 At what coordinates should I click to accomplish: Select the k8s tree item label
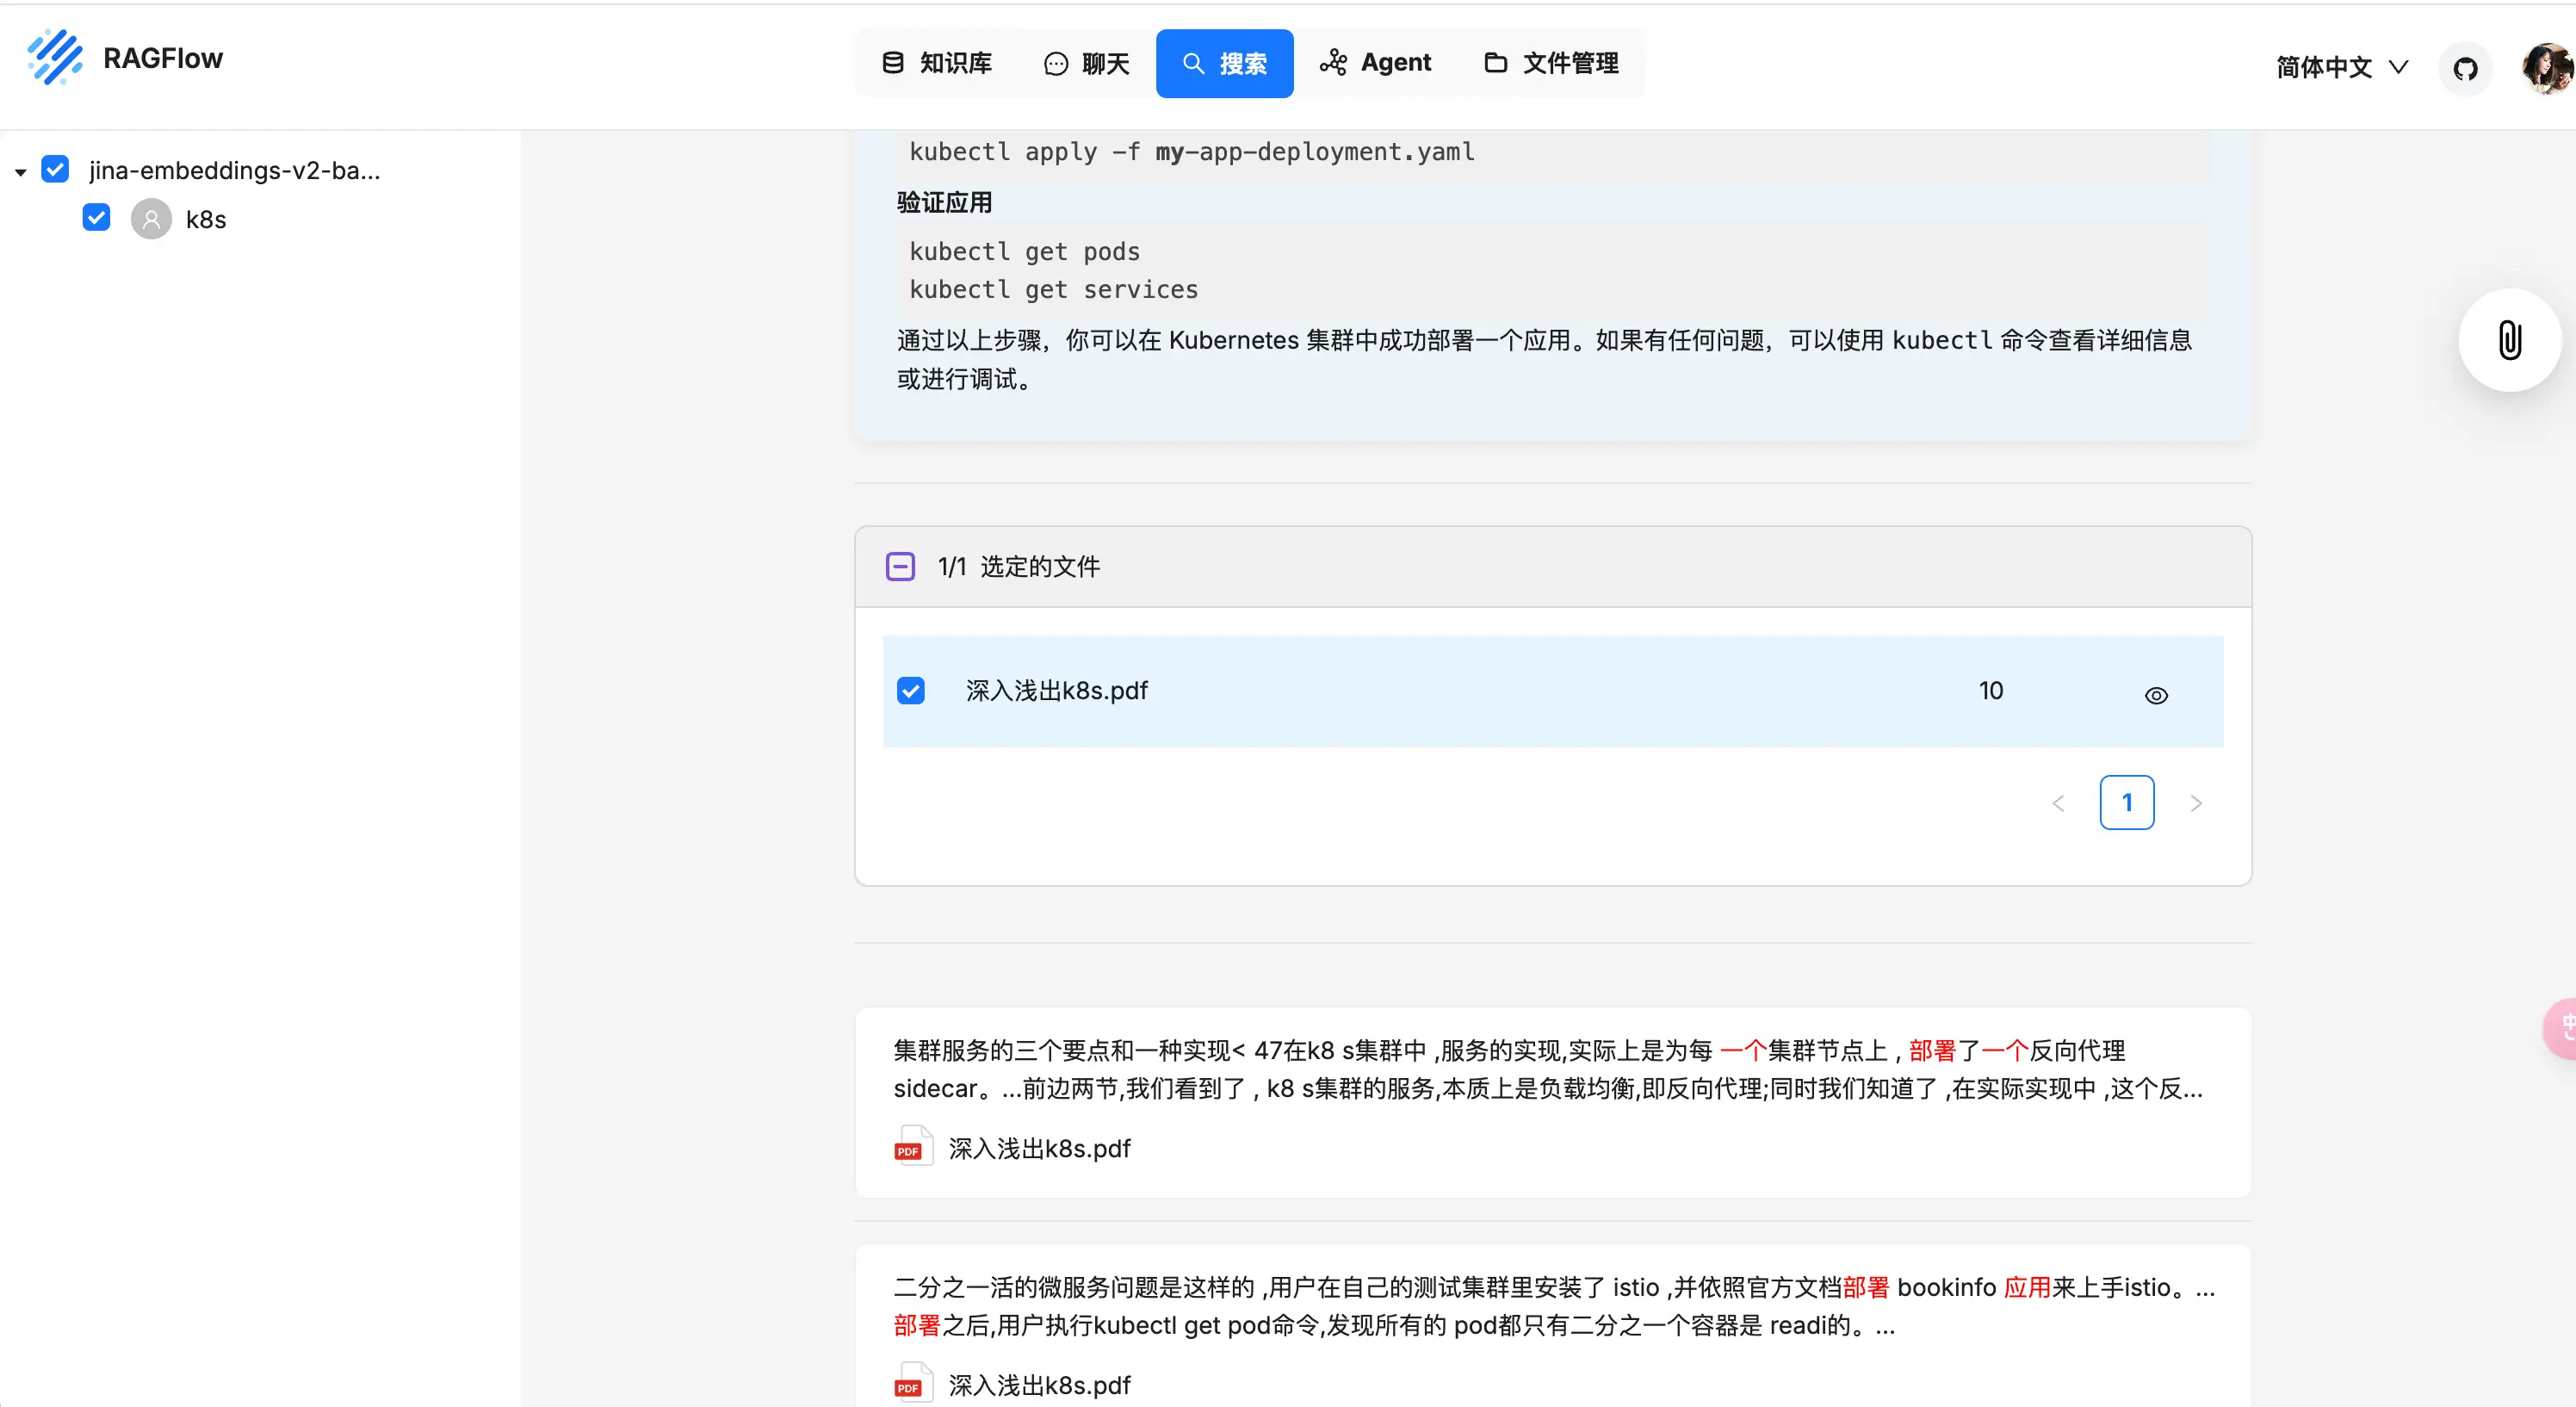[x=206, y=219]
